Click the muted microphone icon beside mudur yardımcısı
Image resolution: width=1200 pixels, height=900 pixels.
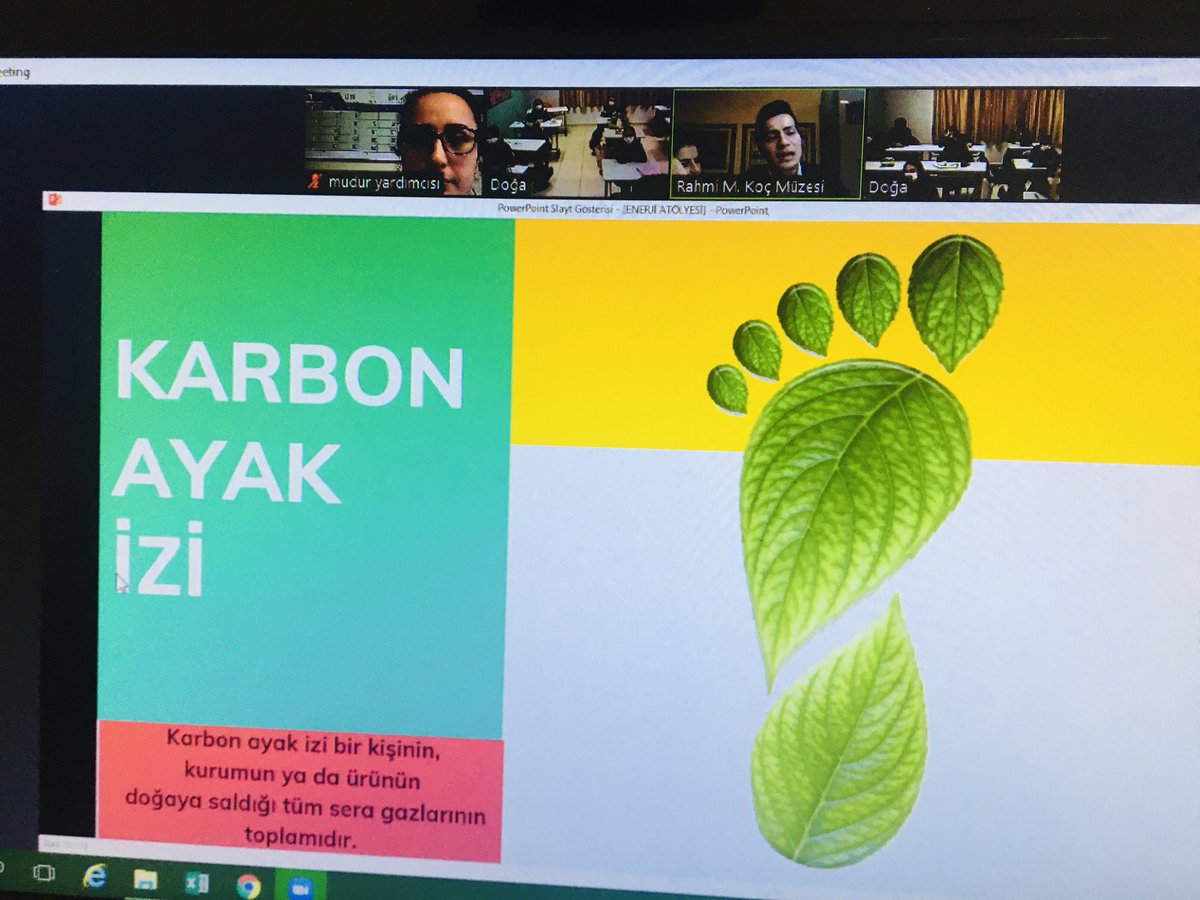(x=316, y=183)
